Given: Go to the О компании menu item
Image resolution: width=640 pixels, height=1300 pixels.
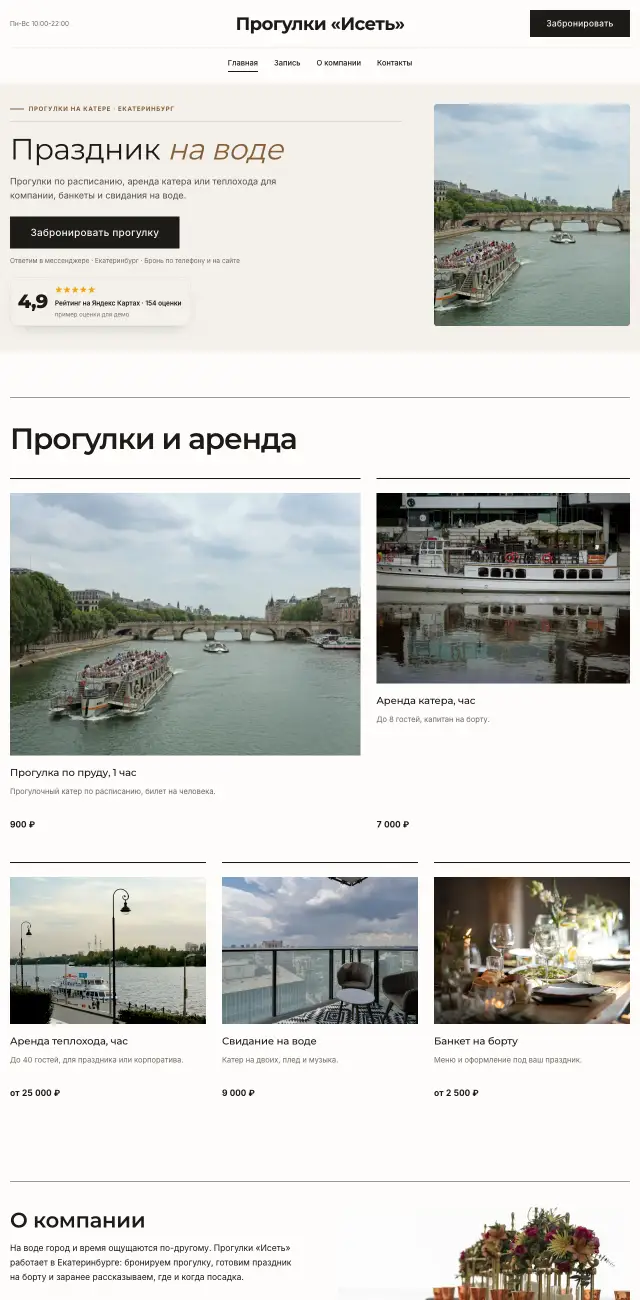Looking at the screenshot, I should pos(339,63).
